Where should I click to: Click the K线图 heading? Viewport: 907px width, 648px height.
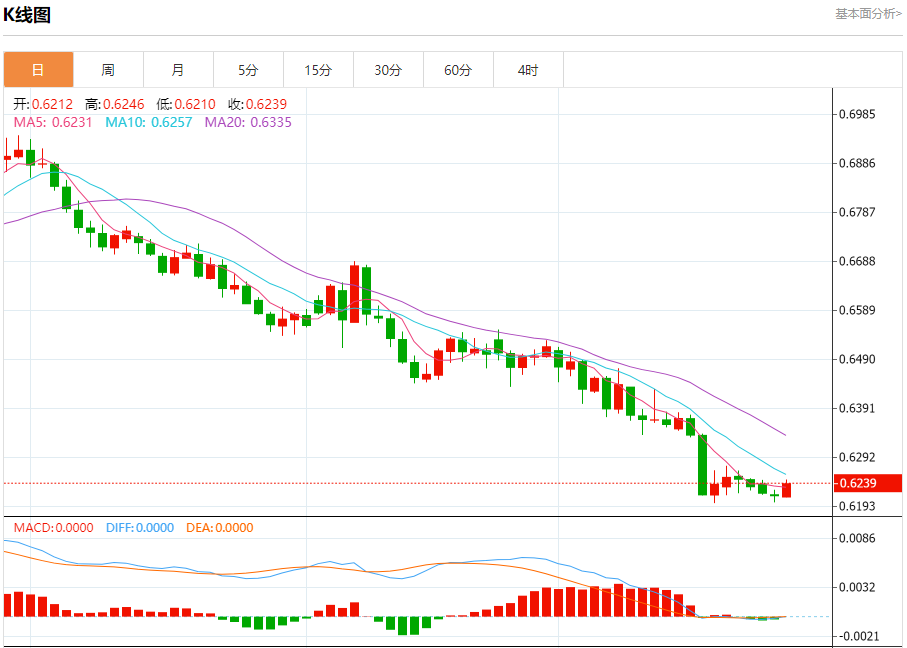point(27,14)
